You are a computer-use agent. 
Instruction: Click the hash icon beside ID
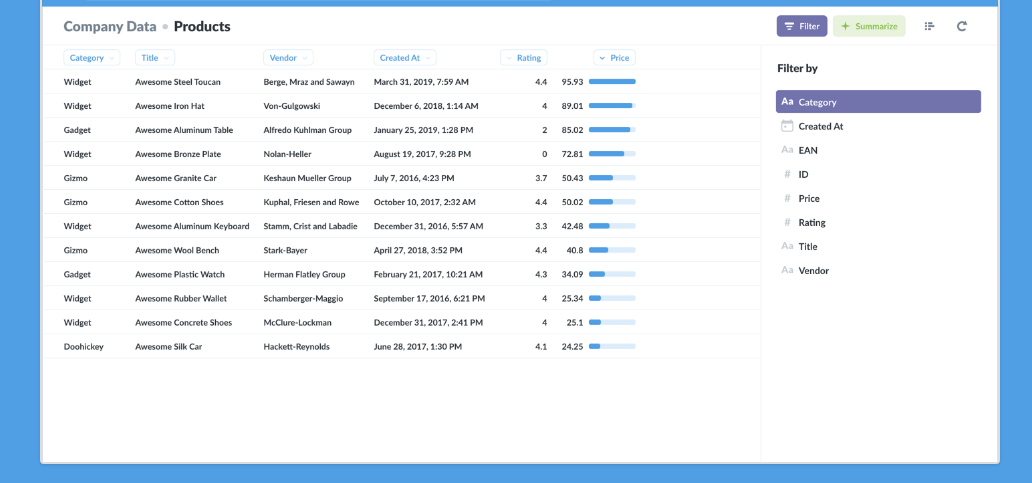point(787,174)
